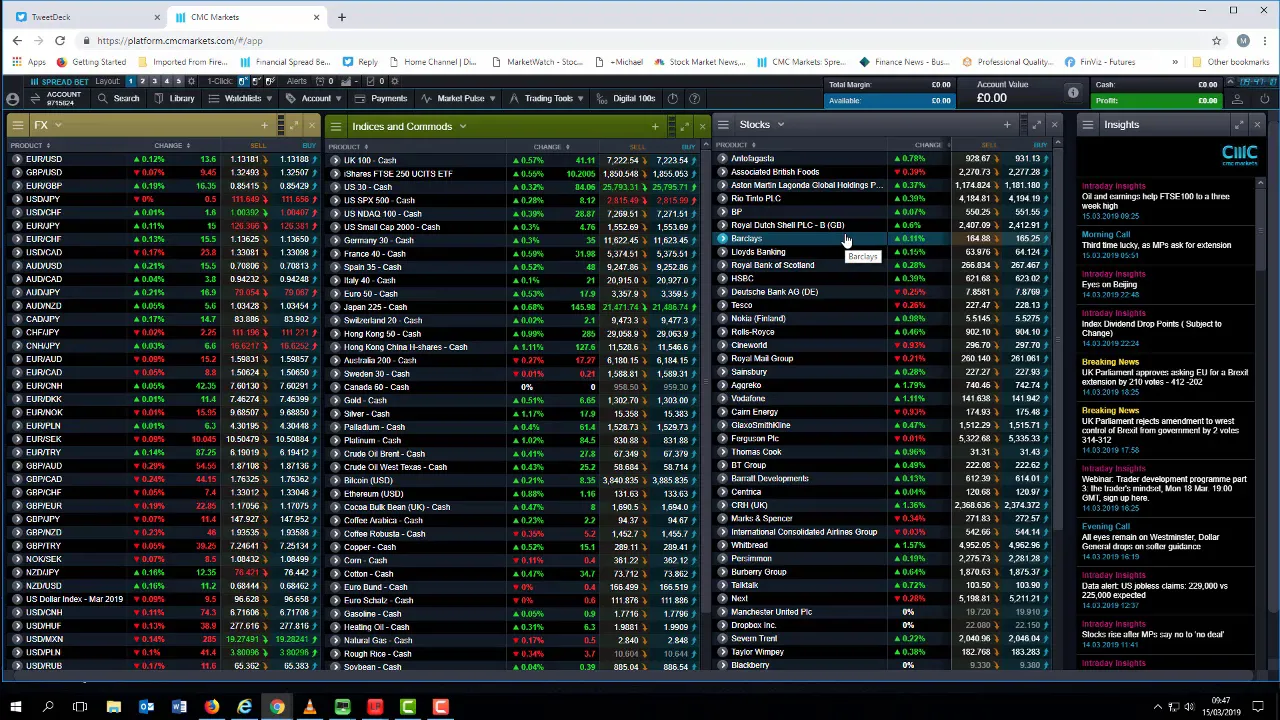The width and height of the screenshot is (1280, 720).
Task: Expand the EUR/USD row arrow
Action: [x=16, y=159]
